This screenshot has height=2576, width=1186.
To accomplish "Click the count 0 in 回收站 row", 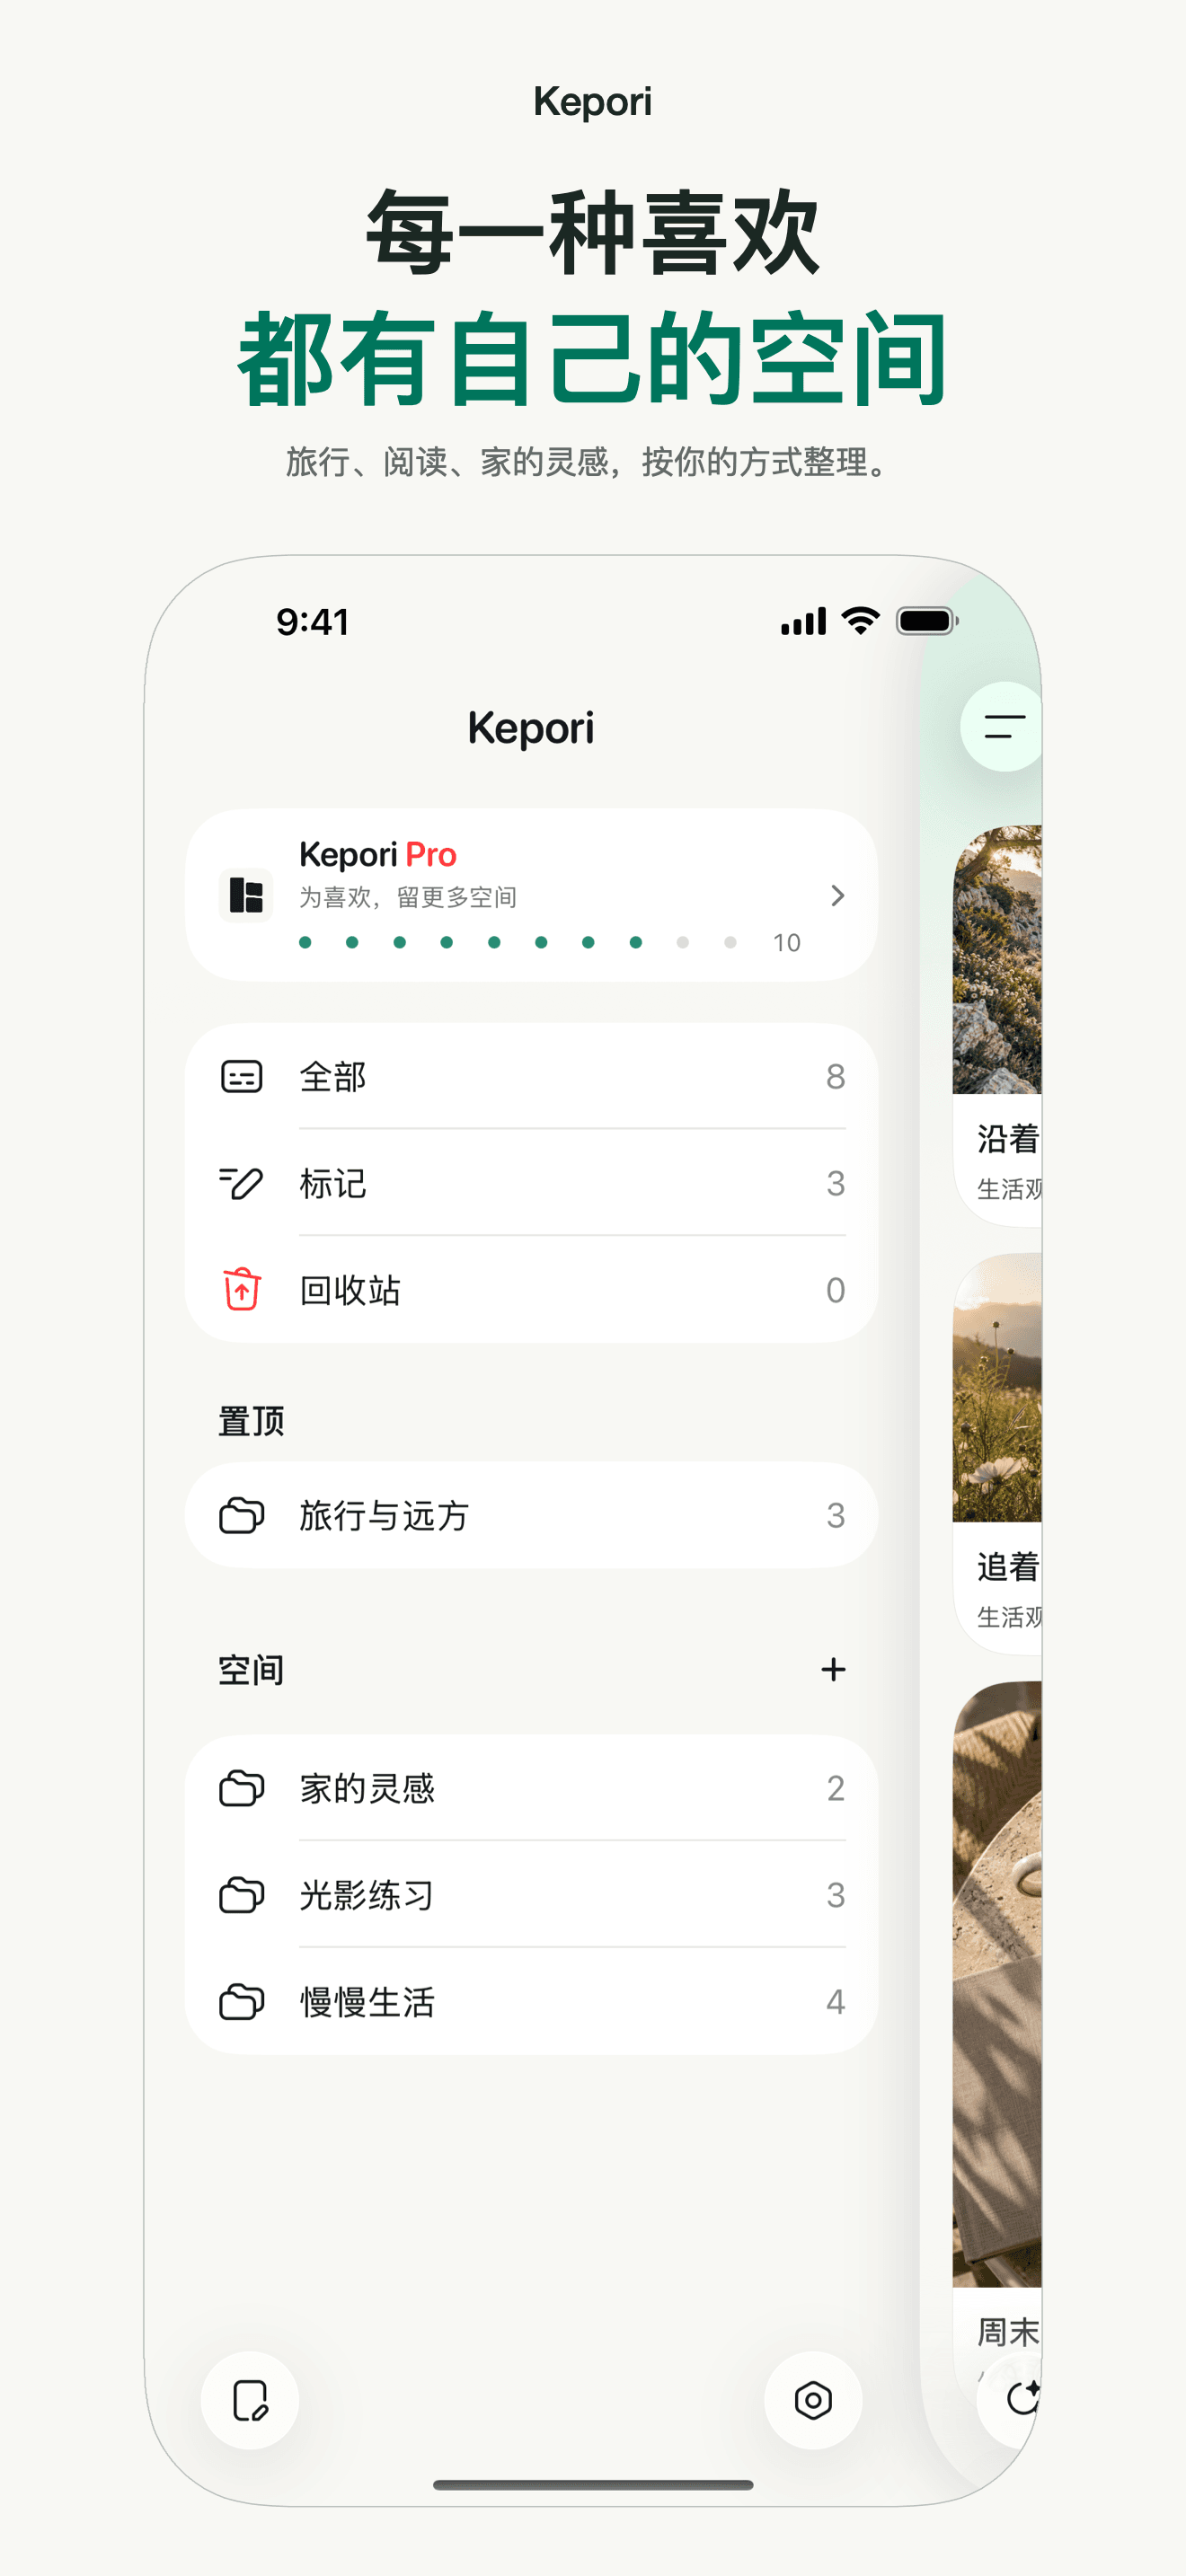I will coord(835,1290).
